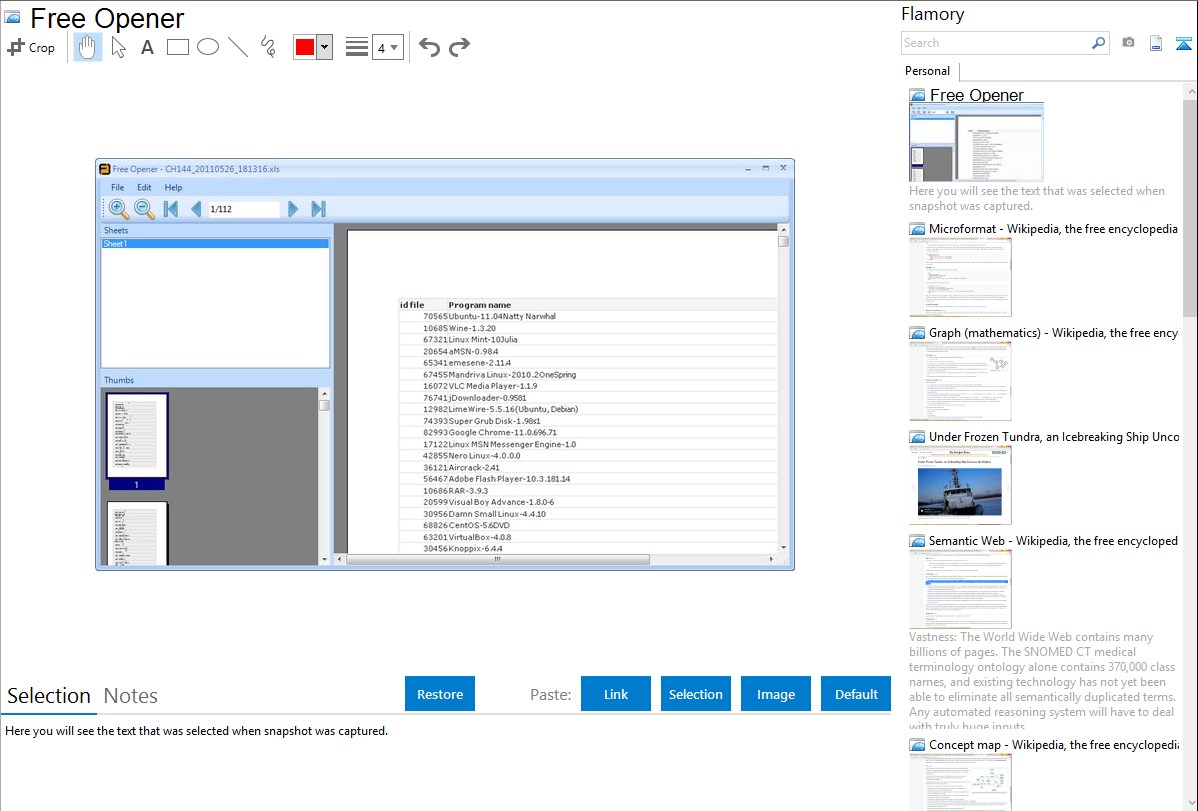The width and height of the screenshot is (1198, 811).
Task: Click the Flamory app icon beside title
Action: (x=12, y=17)
